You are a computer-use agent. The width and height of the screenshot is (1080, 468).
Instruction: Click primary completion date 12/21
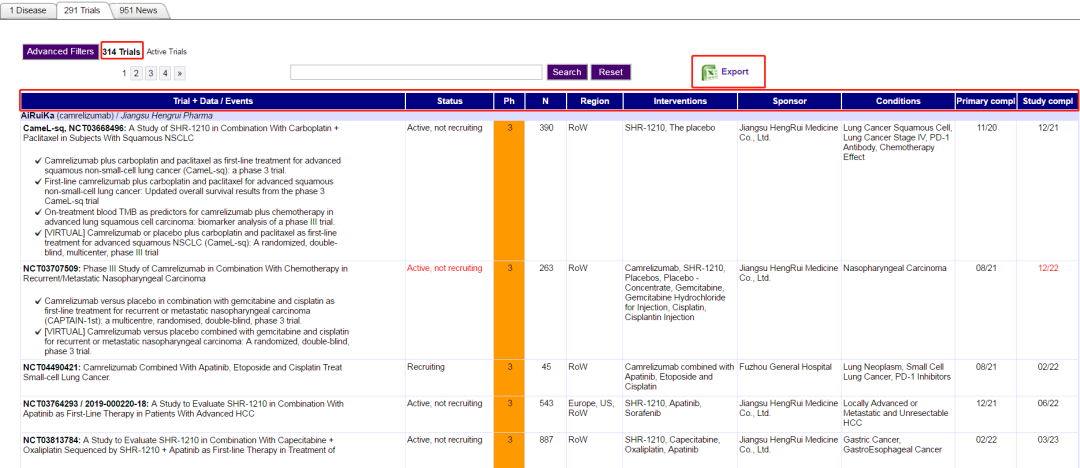pos(986,403)
